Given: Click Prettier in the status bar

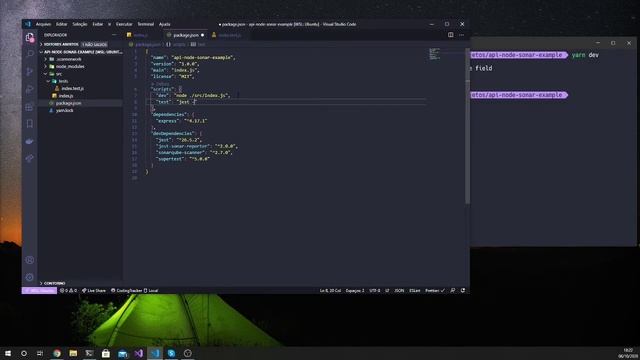Looking at the screenshot, I should pos(435,291).
